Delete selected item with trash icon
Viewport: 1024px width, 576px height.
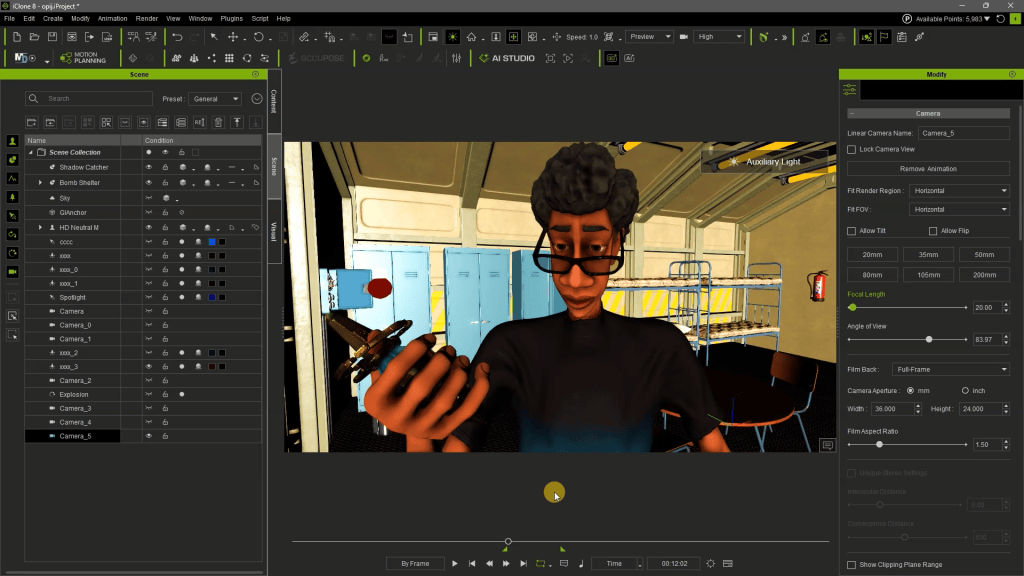pos(218,122)
